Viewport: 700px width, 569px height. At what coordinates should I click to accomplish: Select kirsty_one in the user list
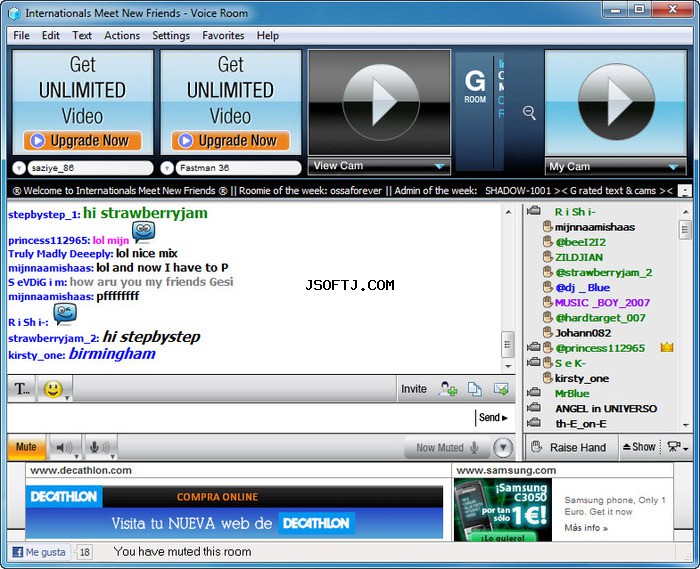pyautogui.click(x=582, y=378)
